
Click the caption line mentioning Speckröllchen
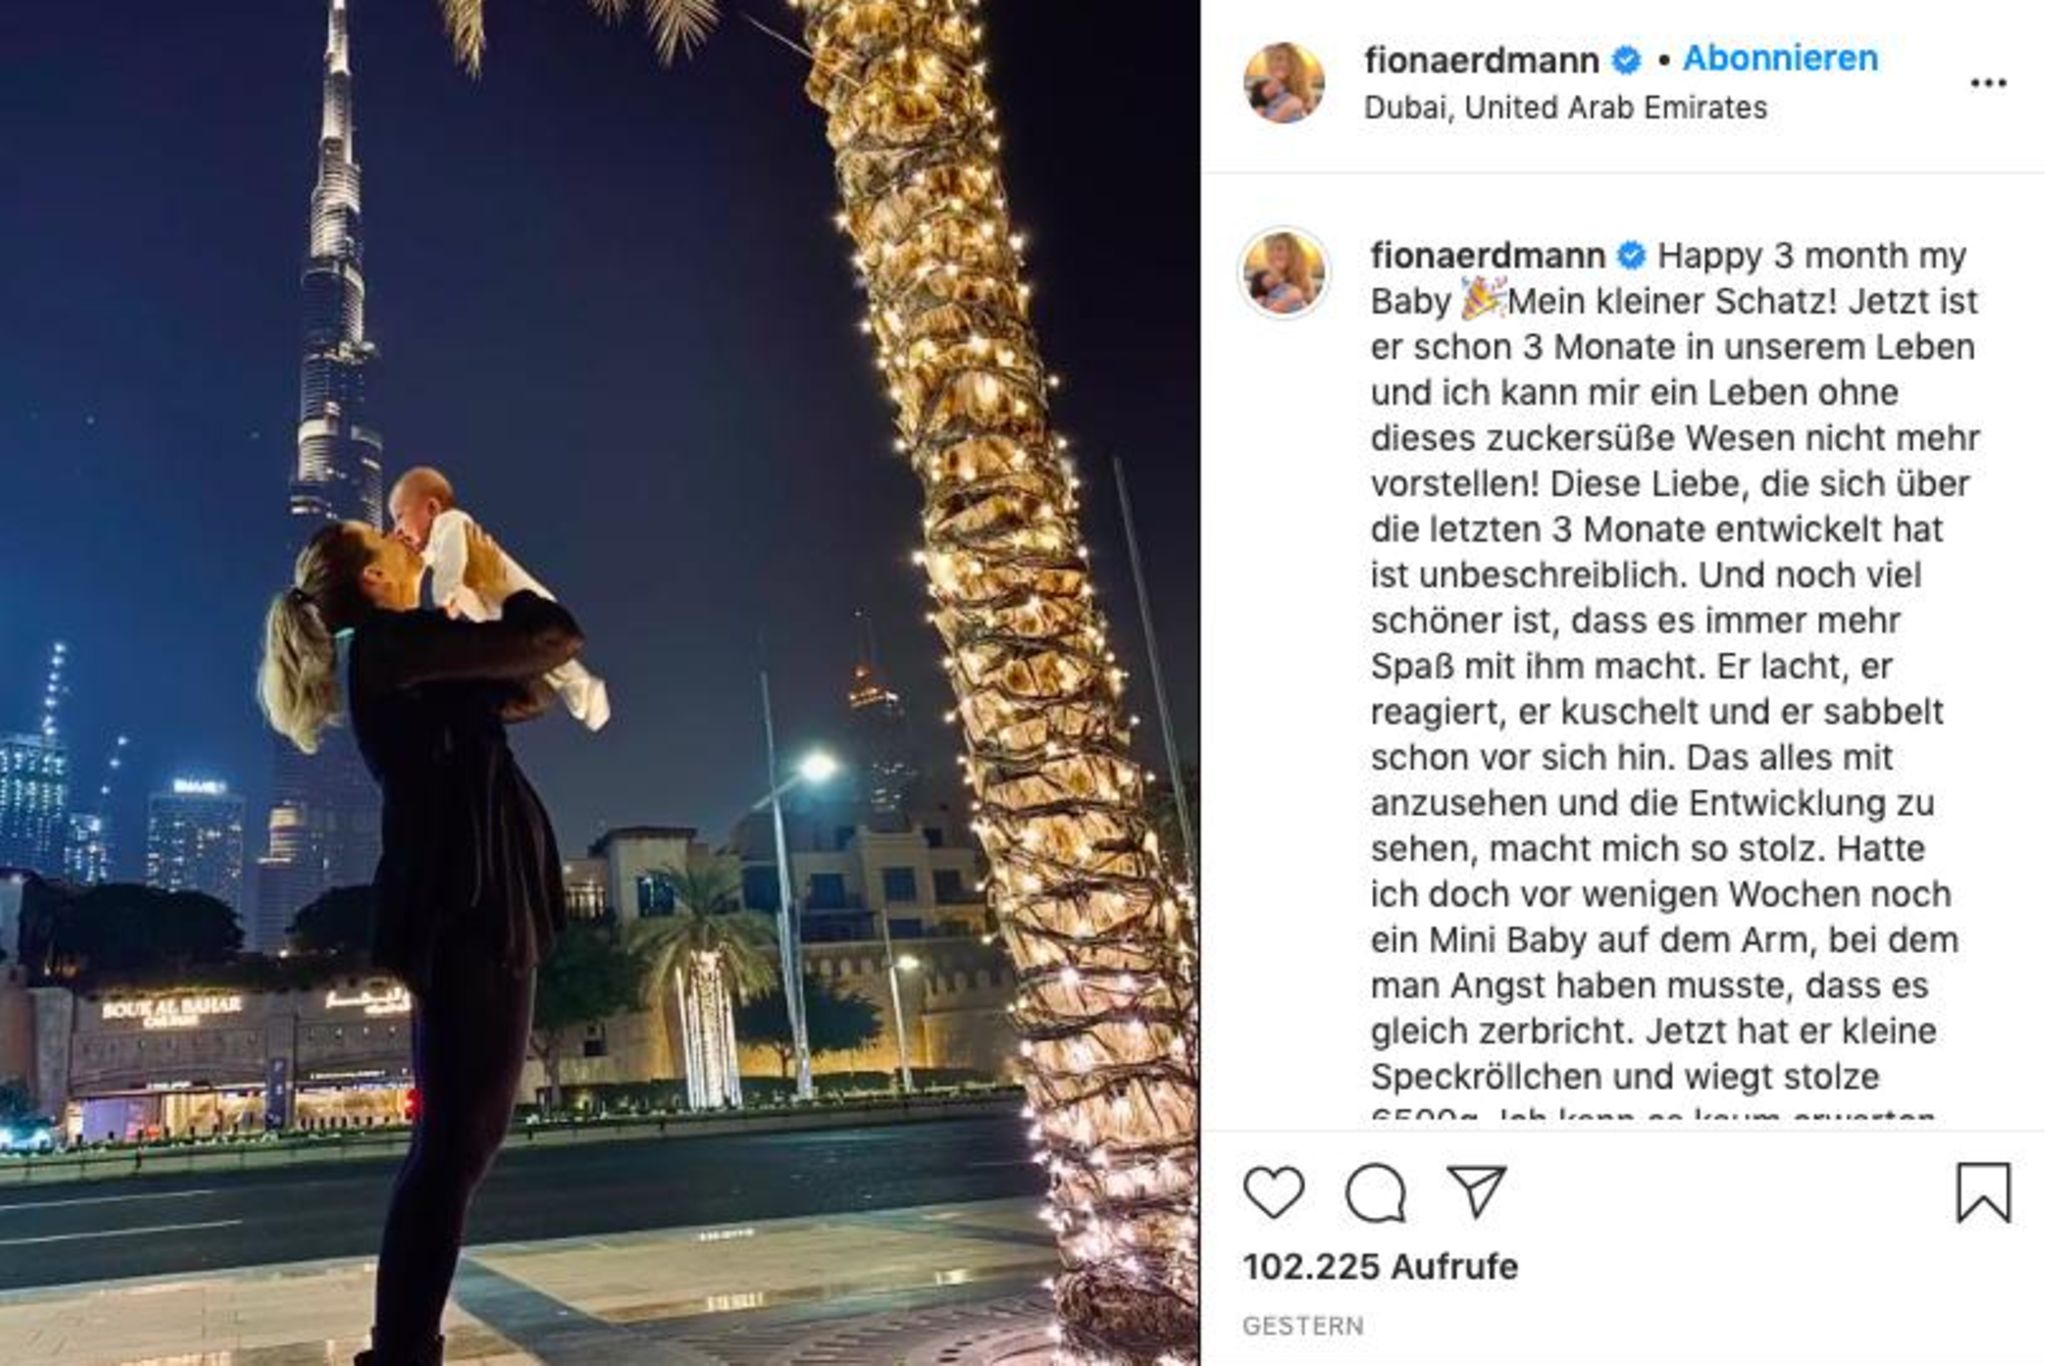(x=1625, y=1077)
